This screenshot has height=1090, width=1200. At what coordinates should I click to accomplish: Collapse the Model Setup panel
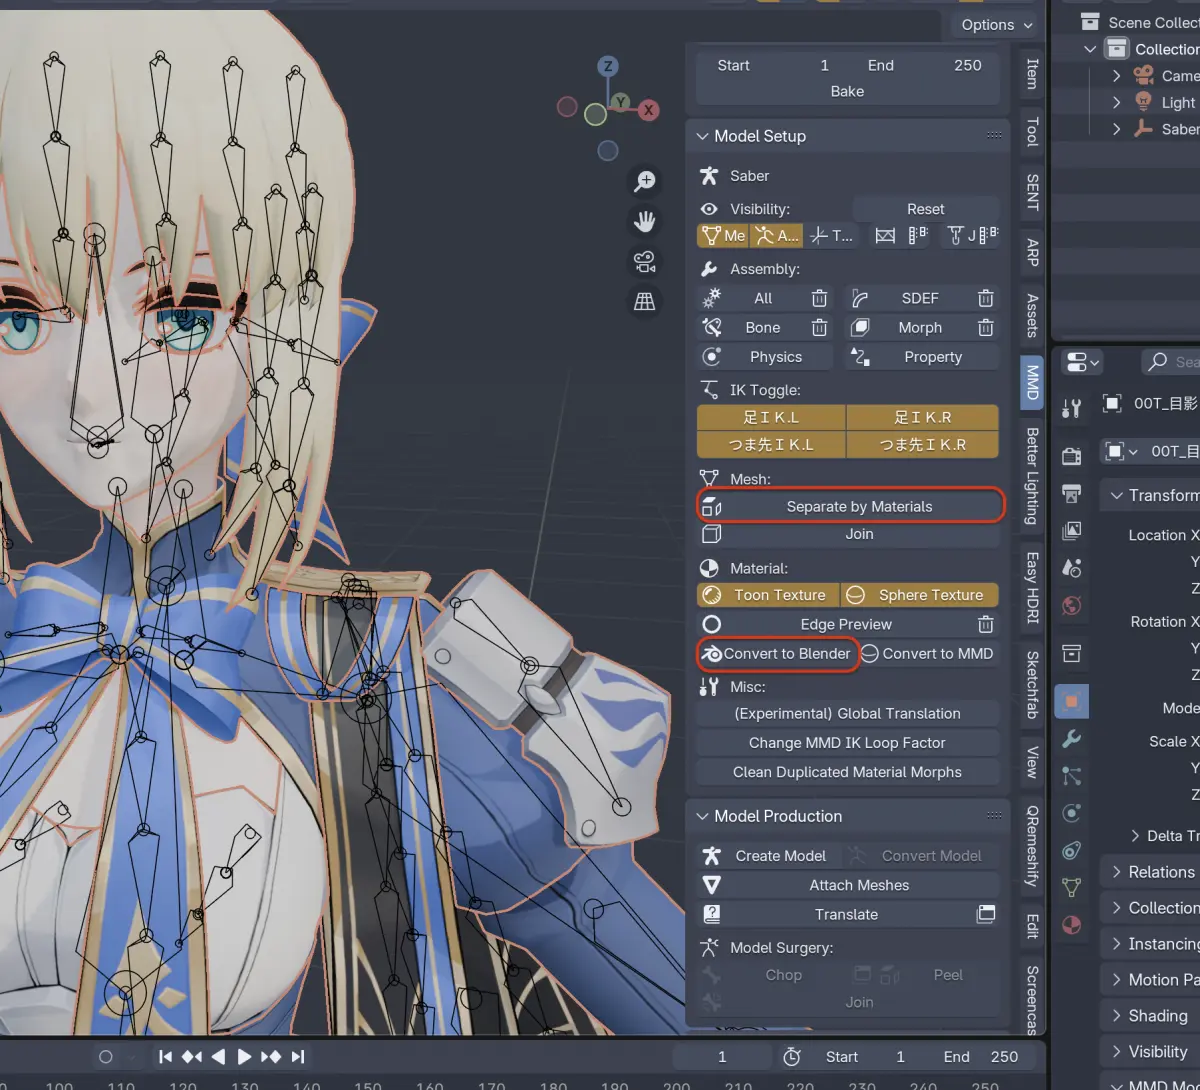[x=702, y=136]
